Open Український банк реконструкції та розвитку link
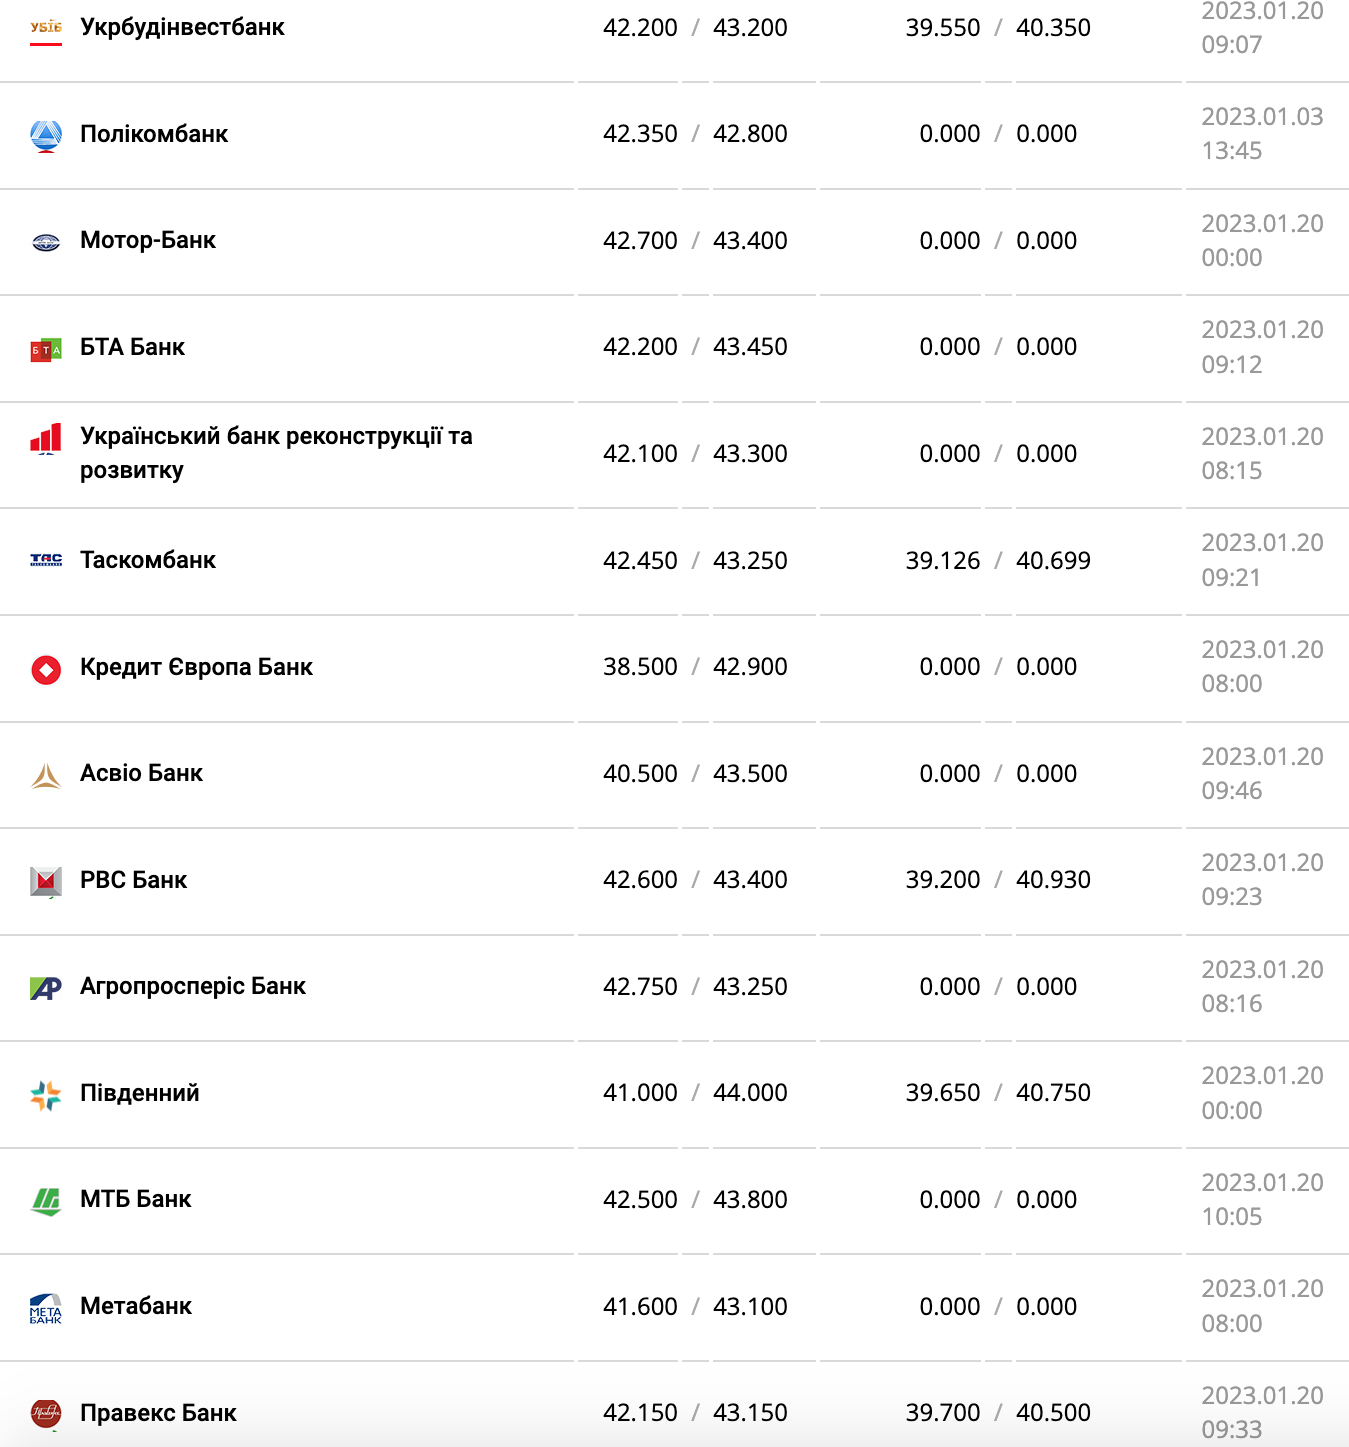This screenshot has height=1447, width=1349. pyautogui.click(x=276, y=453)
